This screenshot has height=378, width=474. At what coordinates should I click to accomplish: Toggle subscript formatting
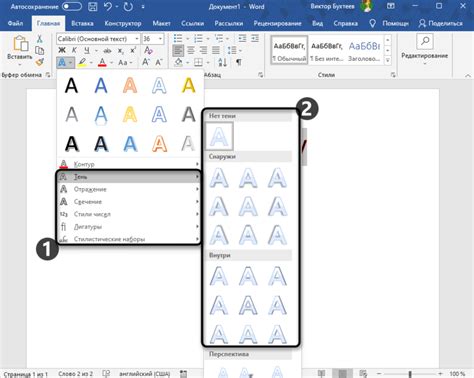pyautogui.click(x=120, y=51)
